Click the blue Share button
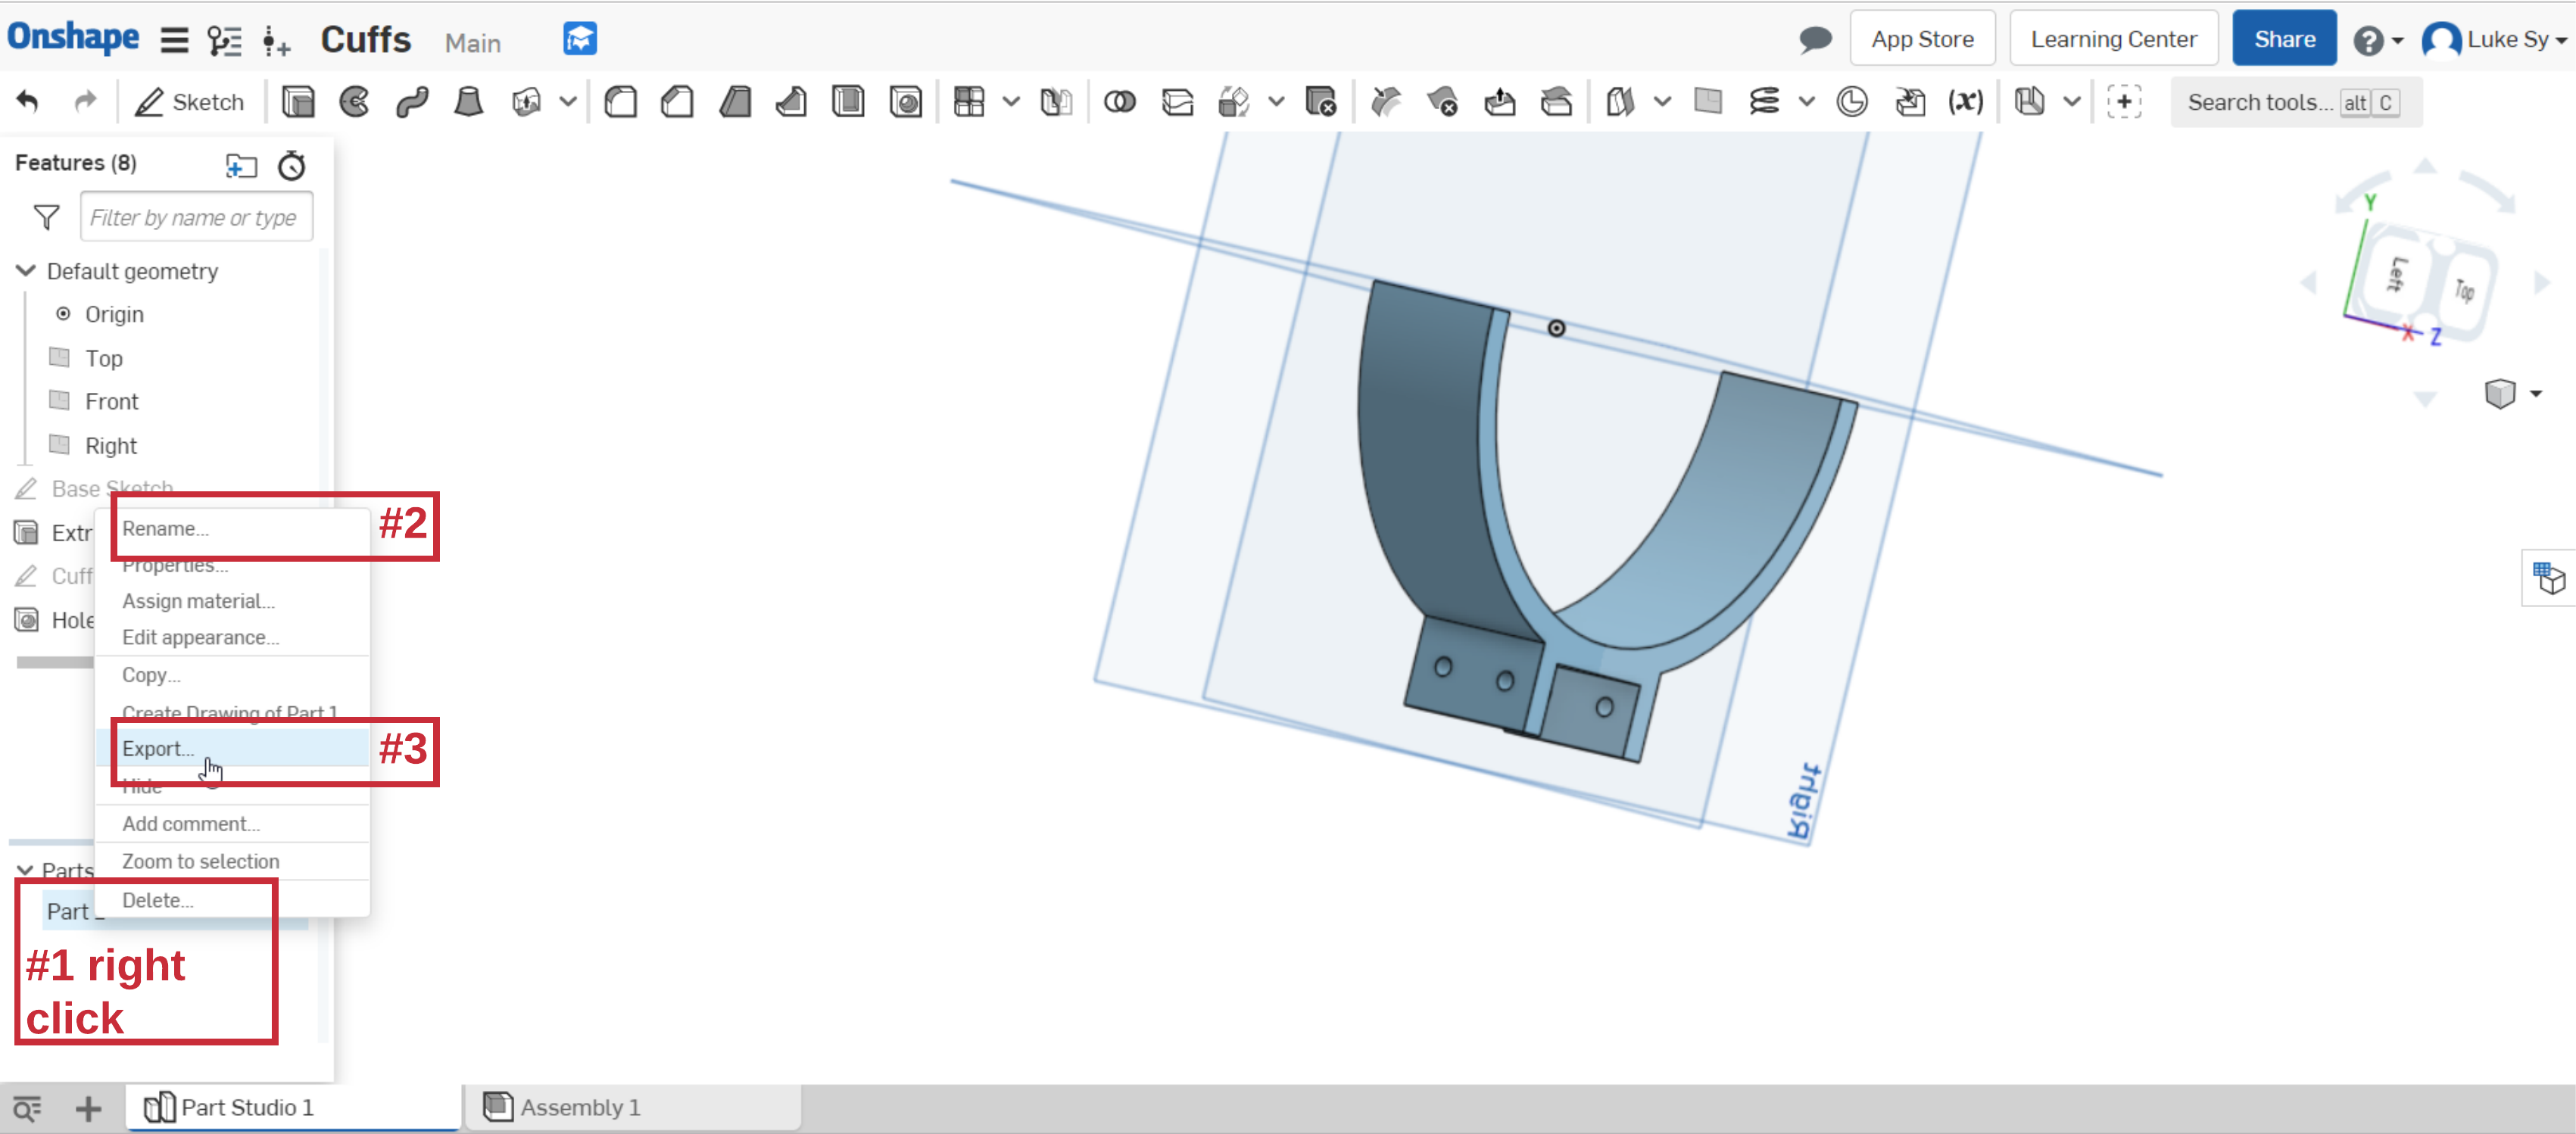Screen dimensions: 2576x1134 pyautogui.click(x=2284, y=39)
